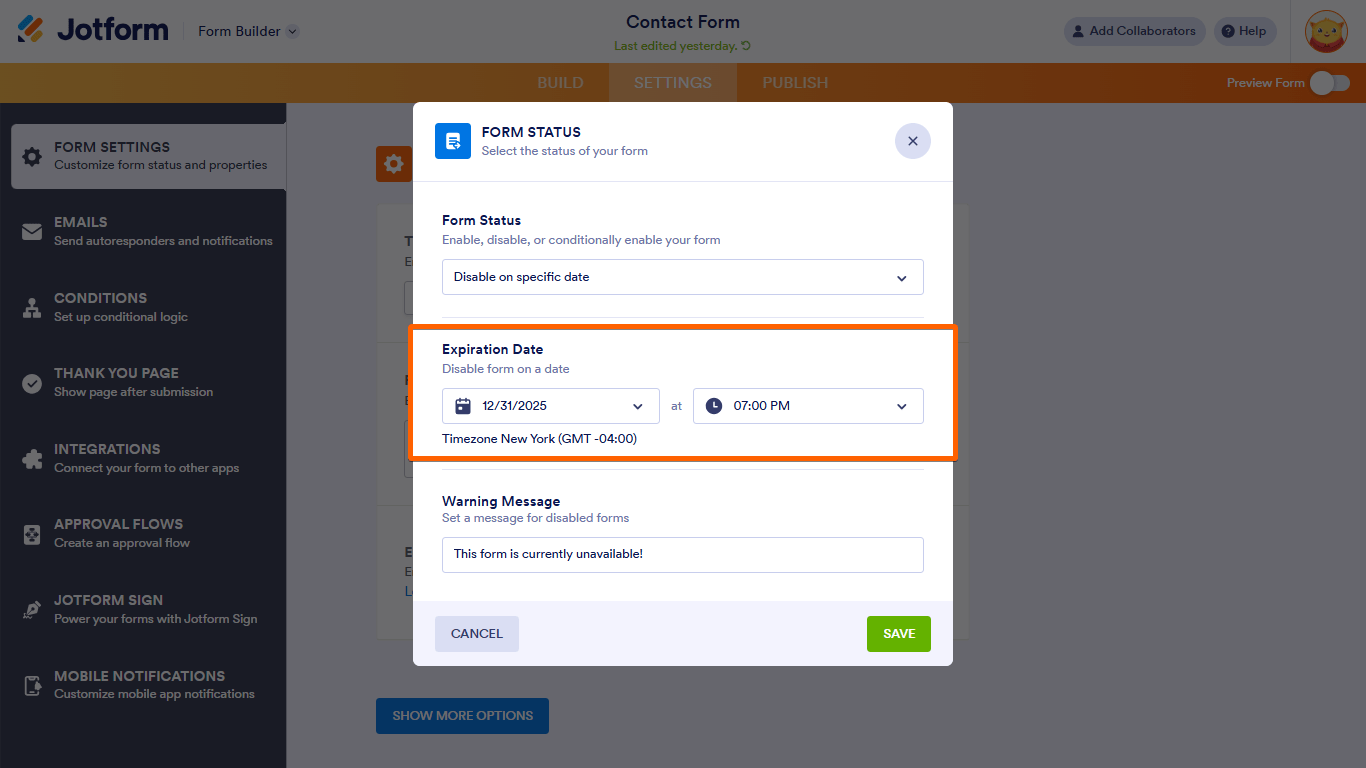Viewport: 1366px width, 768px height.
Task: Click the Conditions sidebar icon
Action: pos(32,308)
